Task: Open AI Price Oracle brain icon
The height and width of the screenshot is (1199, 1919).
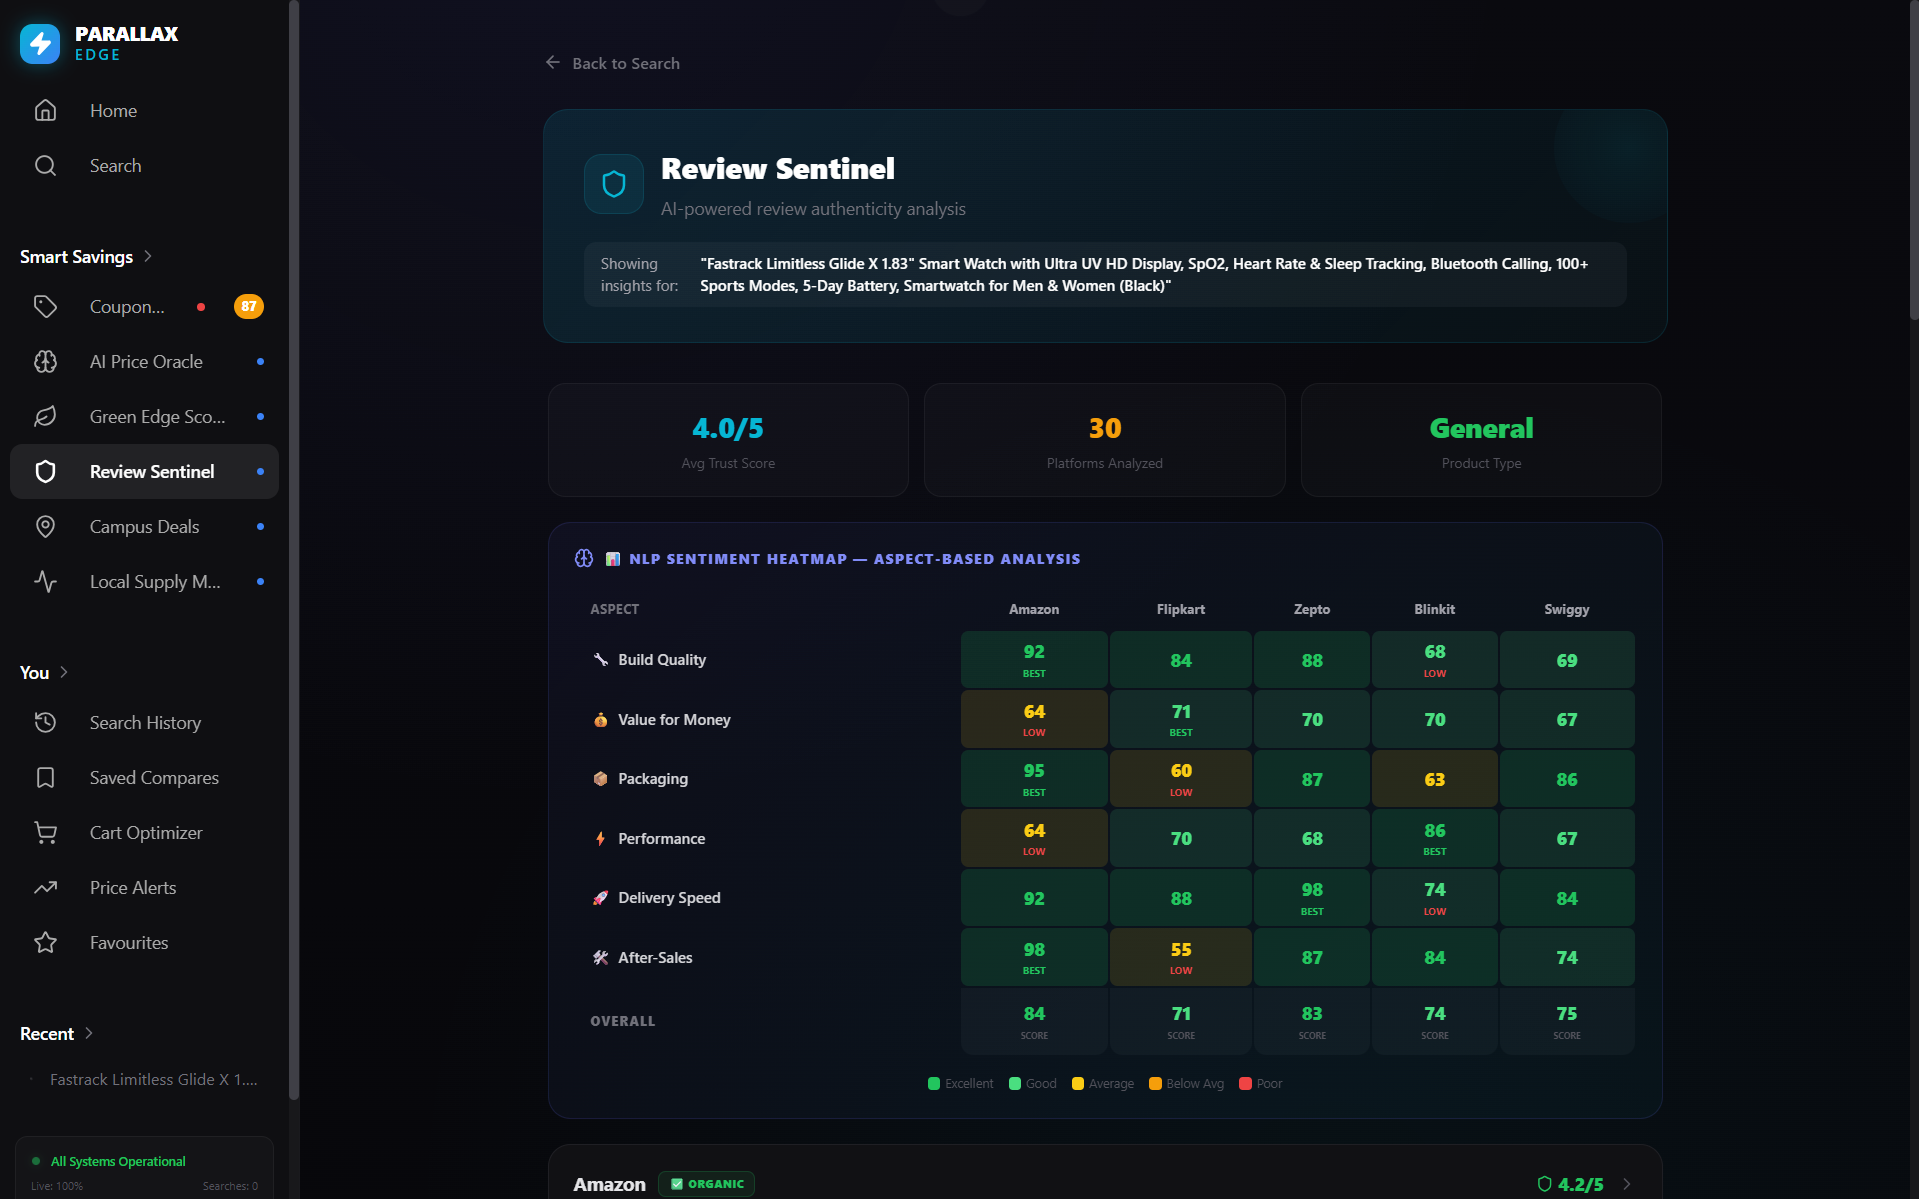Action: tap(45, 361)
